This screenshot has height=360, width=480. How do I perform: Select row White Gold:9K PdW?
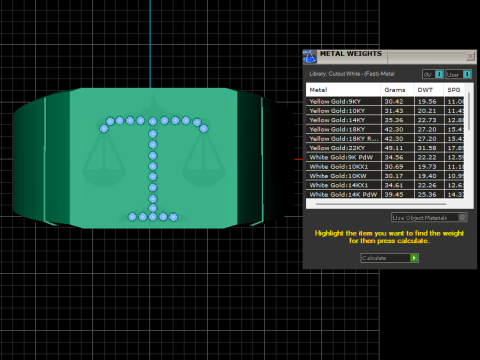coord(385,157)
